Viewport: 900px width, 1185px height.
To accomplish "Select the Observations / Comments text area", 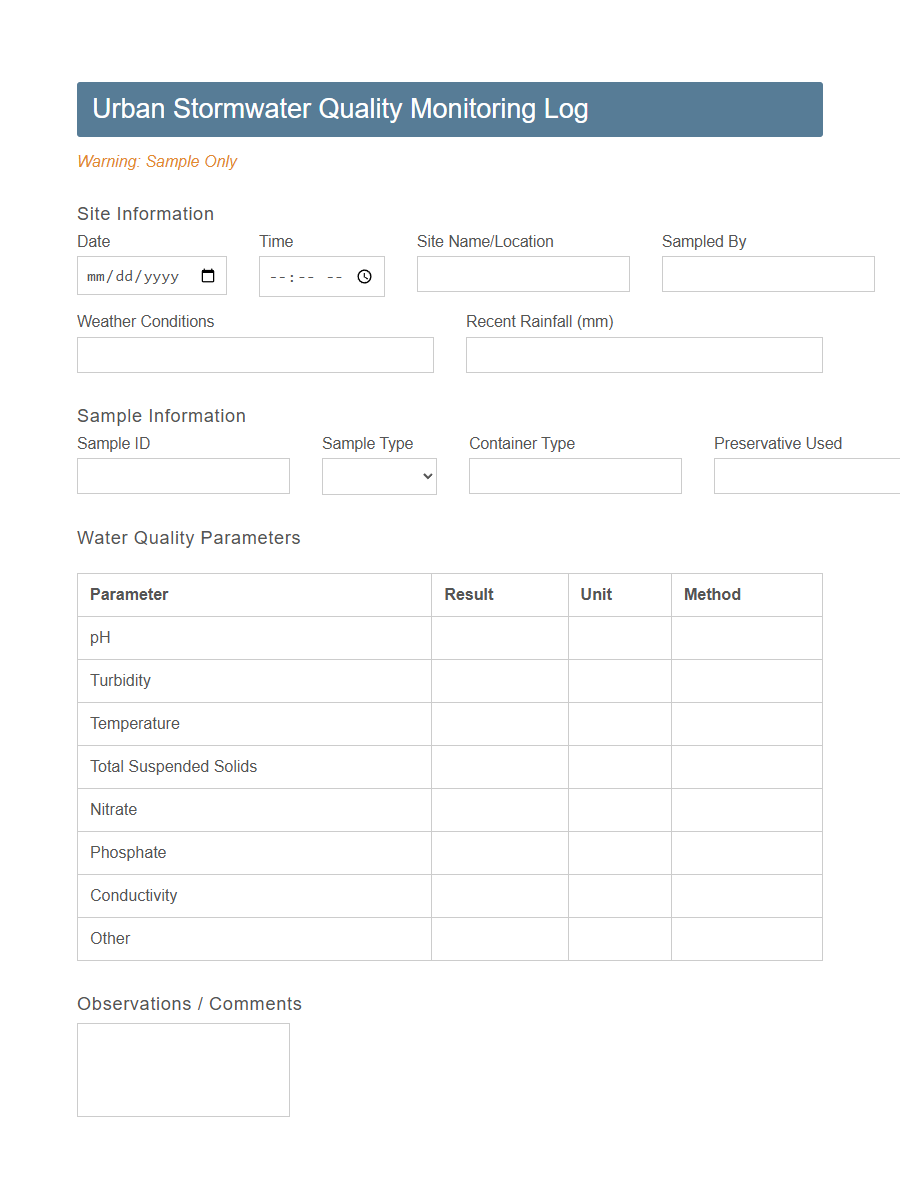I will tap(183, 1069).
